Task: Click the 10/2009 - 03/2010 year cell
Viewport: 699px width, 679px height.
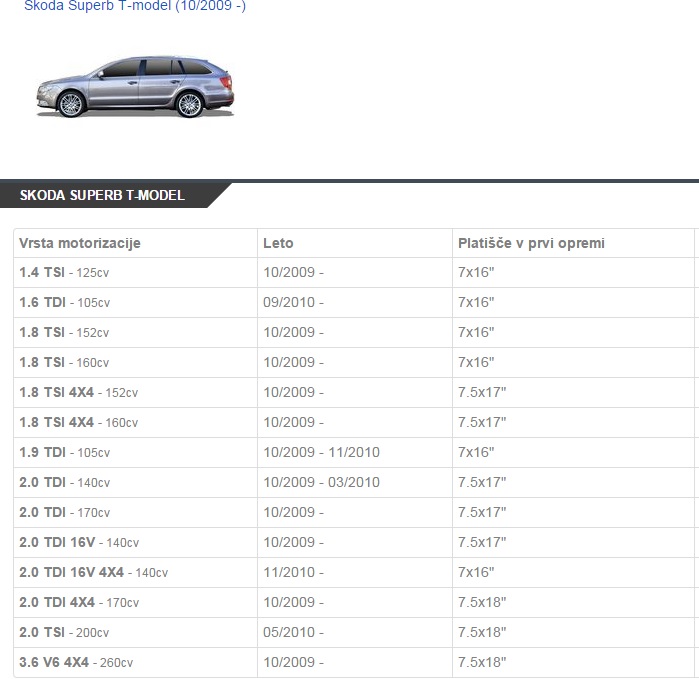Action: 355,482
